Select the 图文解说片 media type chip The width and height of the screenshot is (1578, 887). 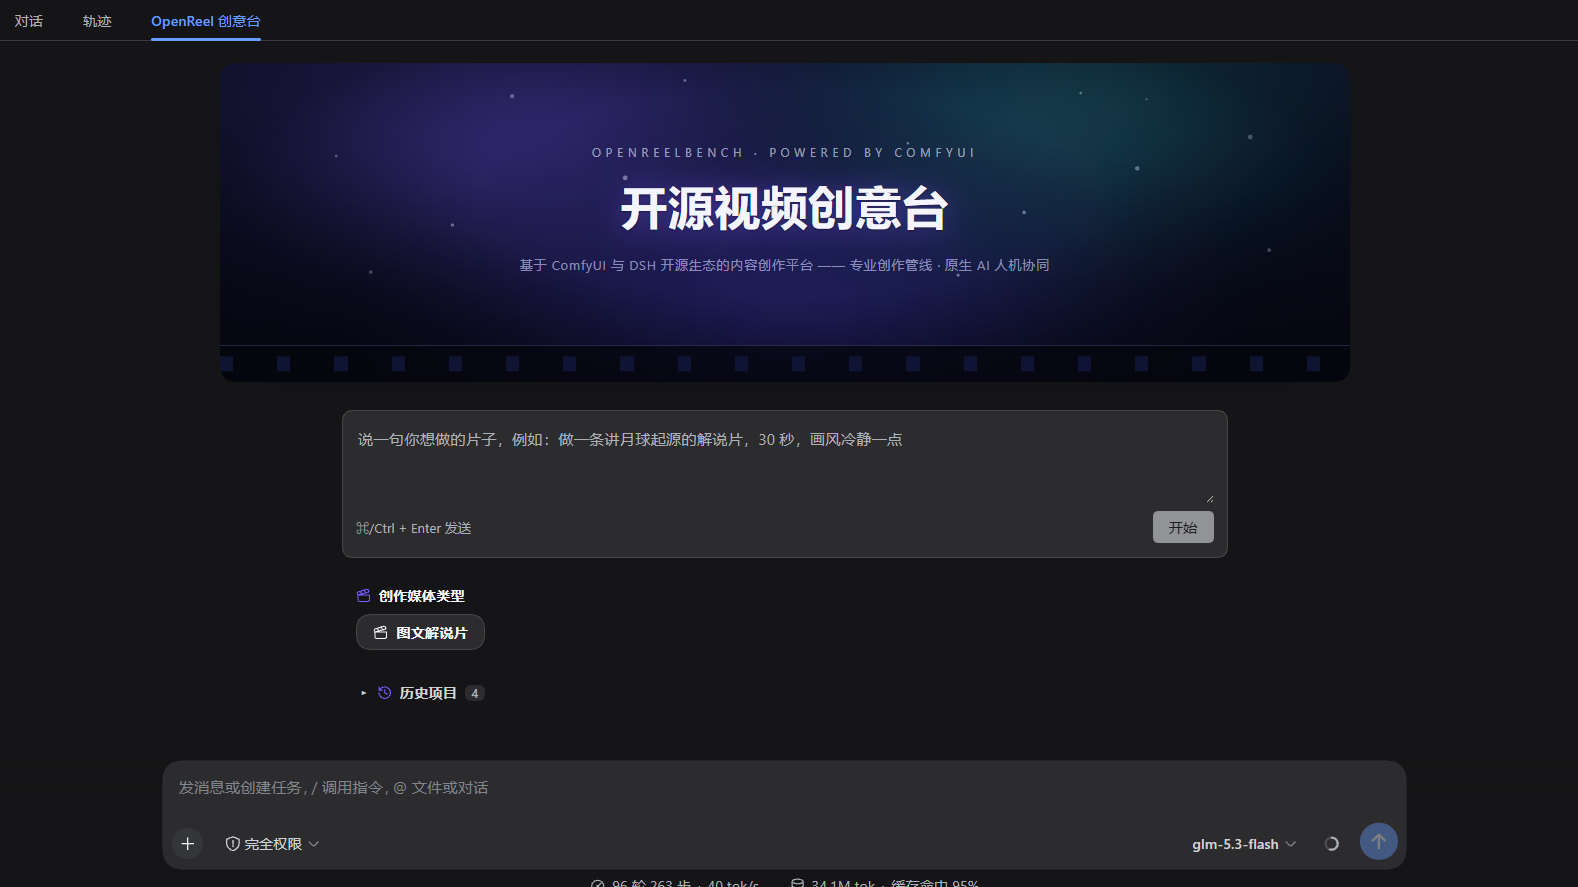(420, 632)
